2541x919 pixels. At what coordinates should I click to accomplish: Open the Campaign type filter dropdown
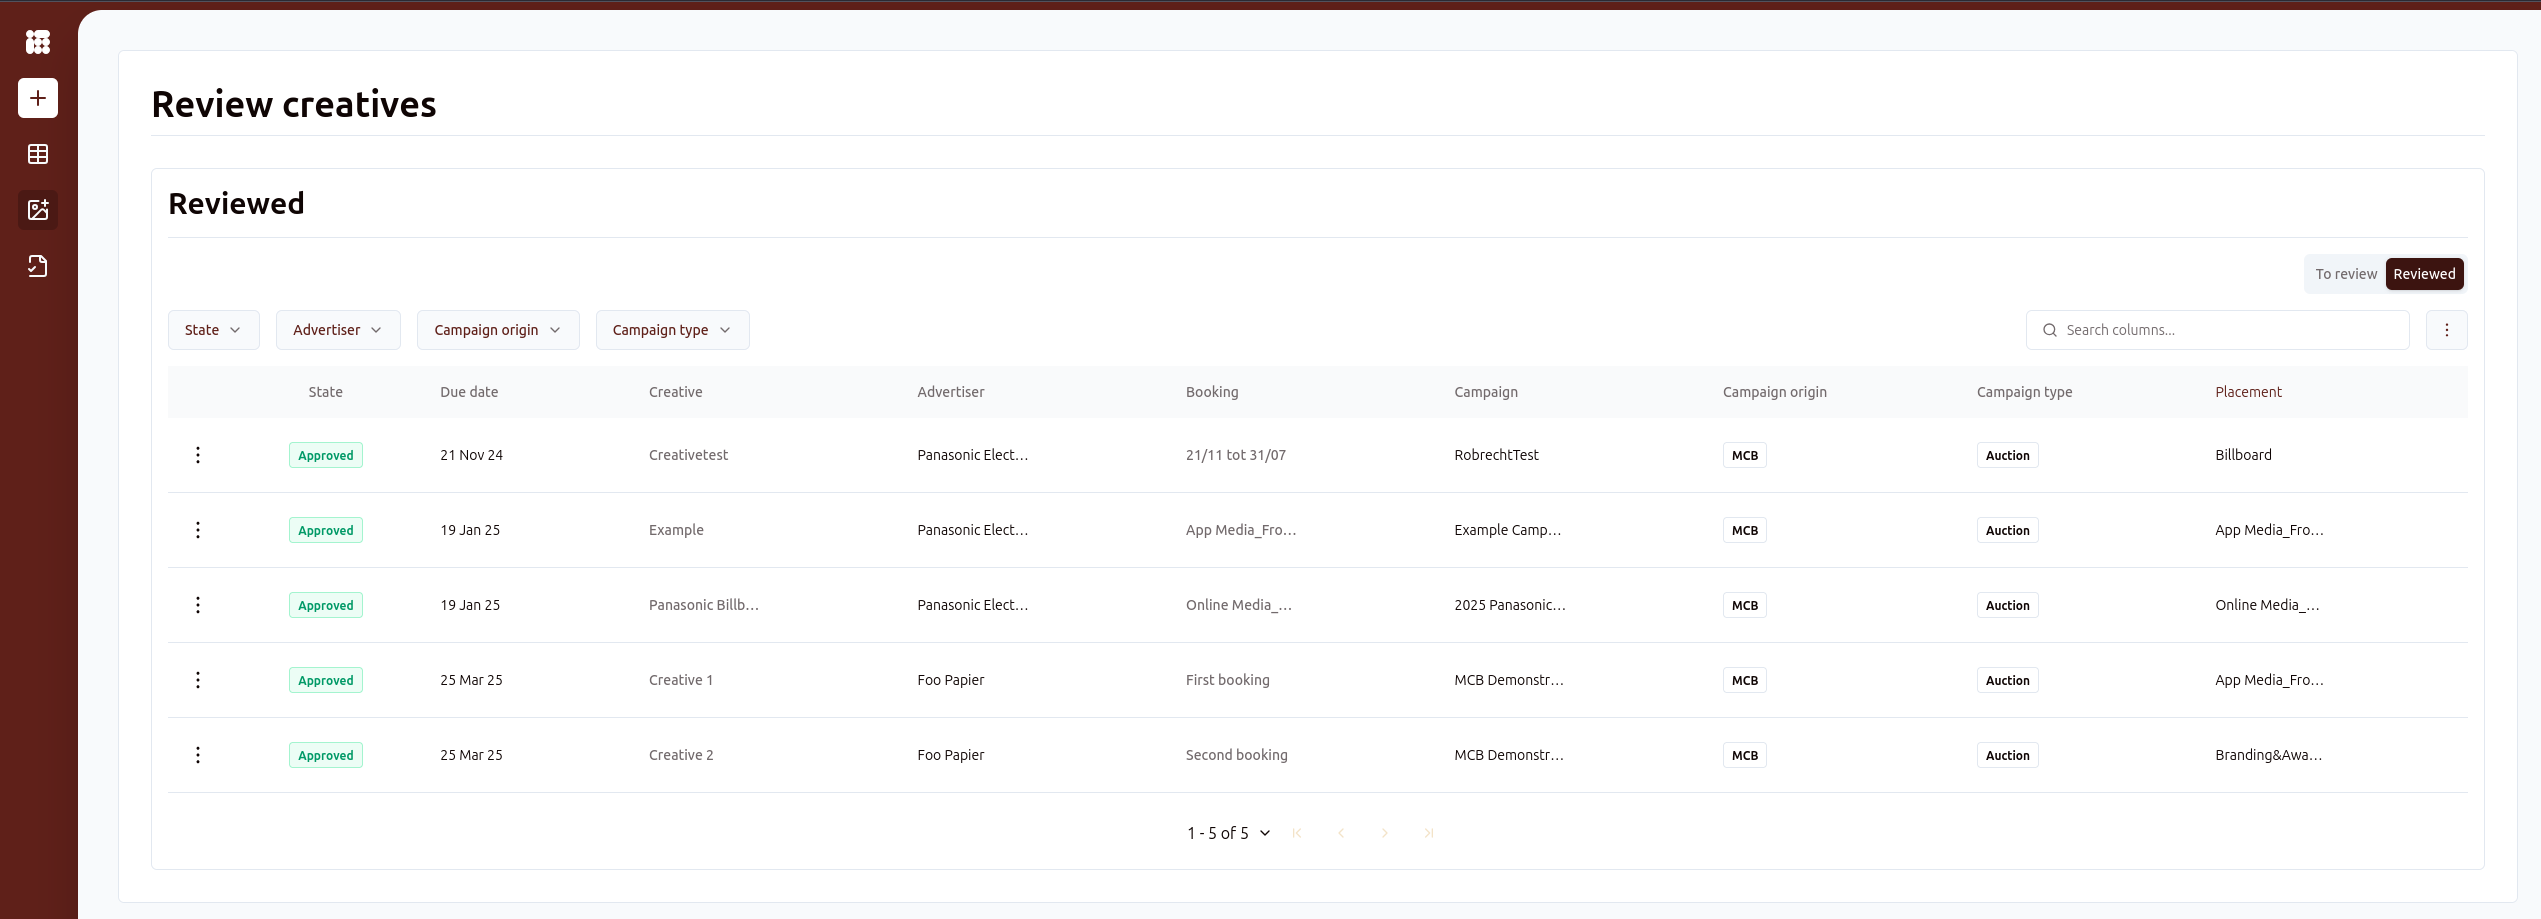coord(672,330)
